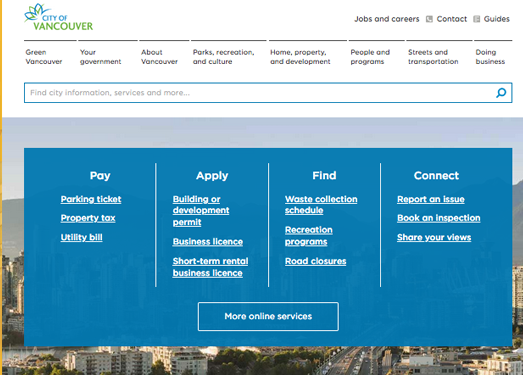Open the Parking ticket link
The width and height of the screenshot is (523, 375).
91,199
